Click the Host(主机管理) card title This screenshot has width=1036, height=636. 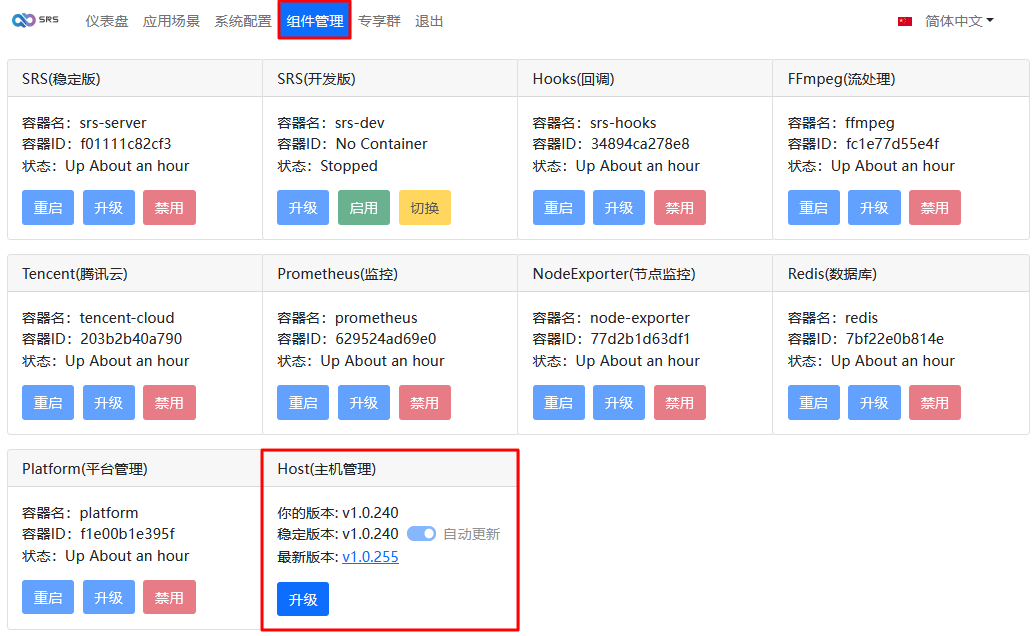pyautogui.click(x=326, y=469)
